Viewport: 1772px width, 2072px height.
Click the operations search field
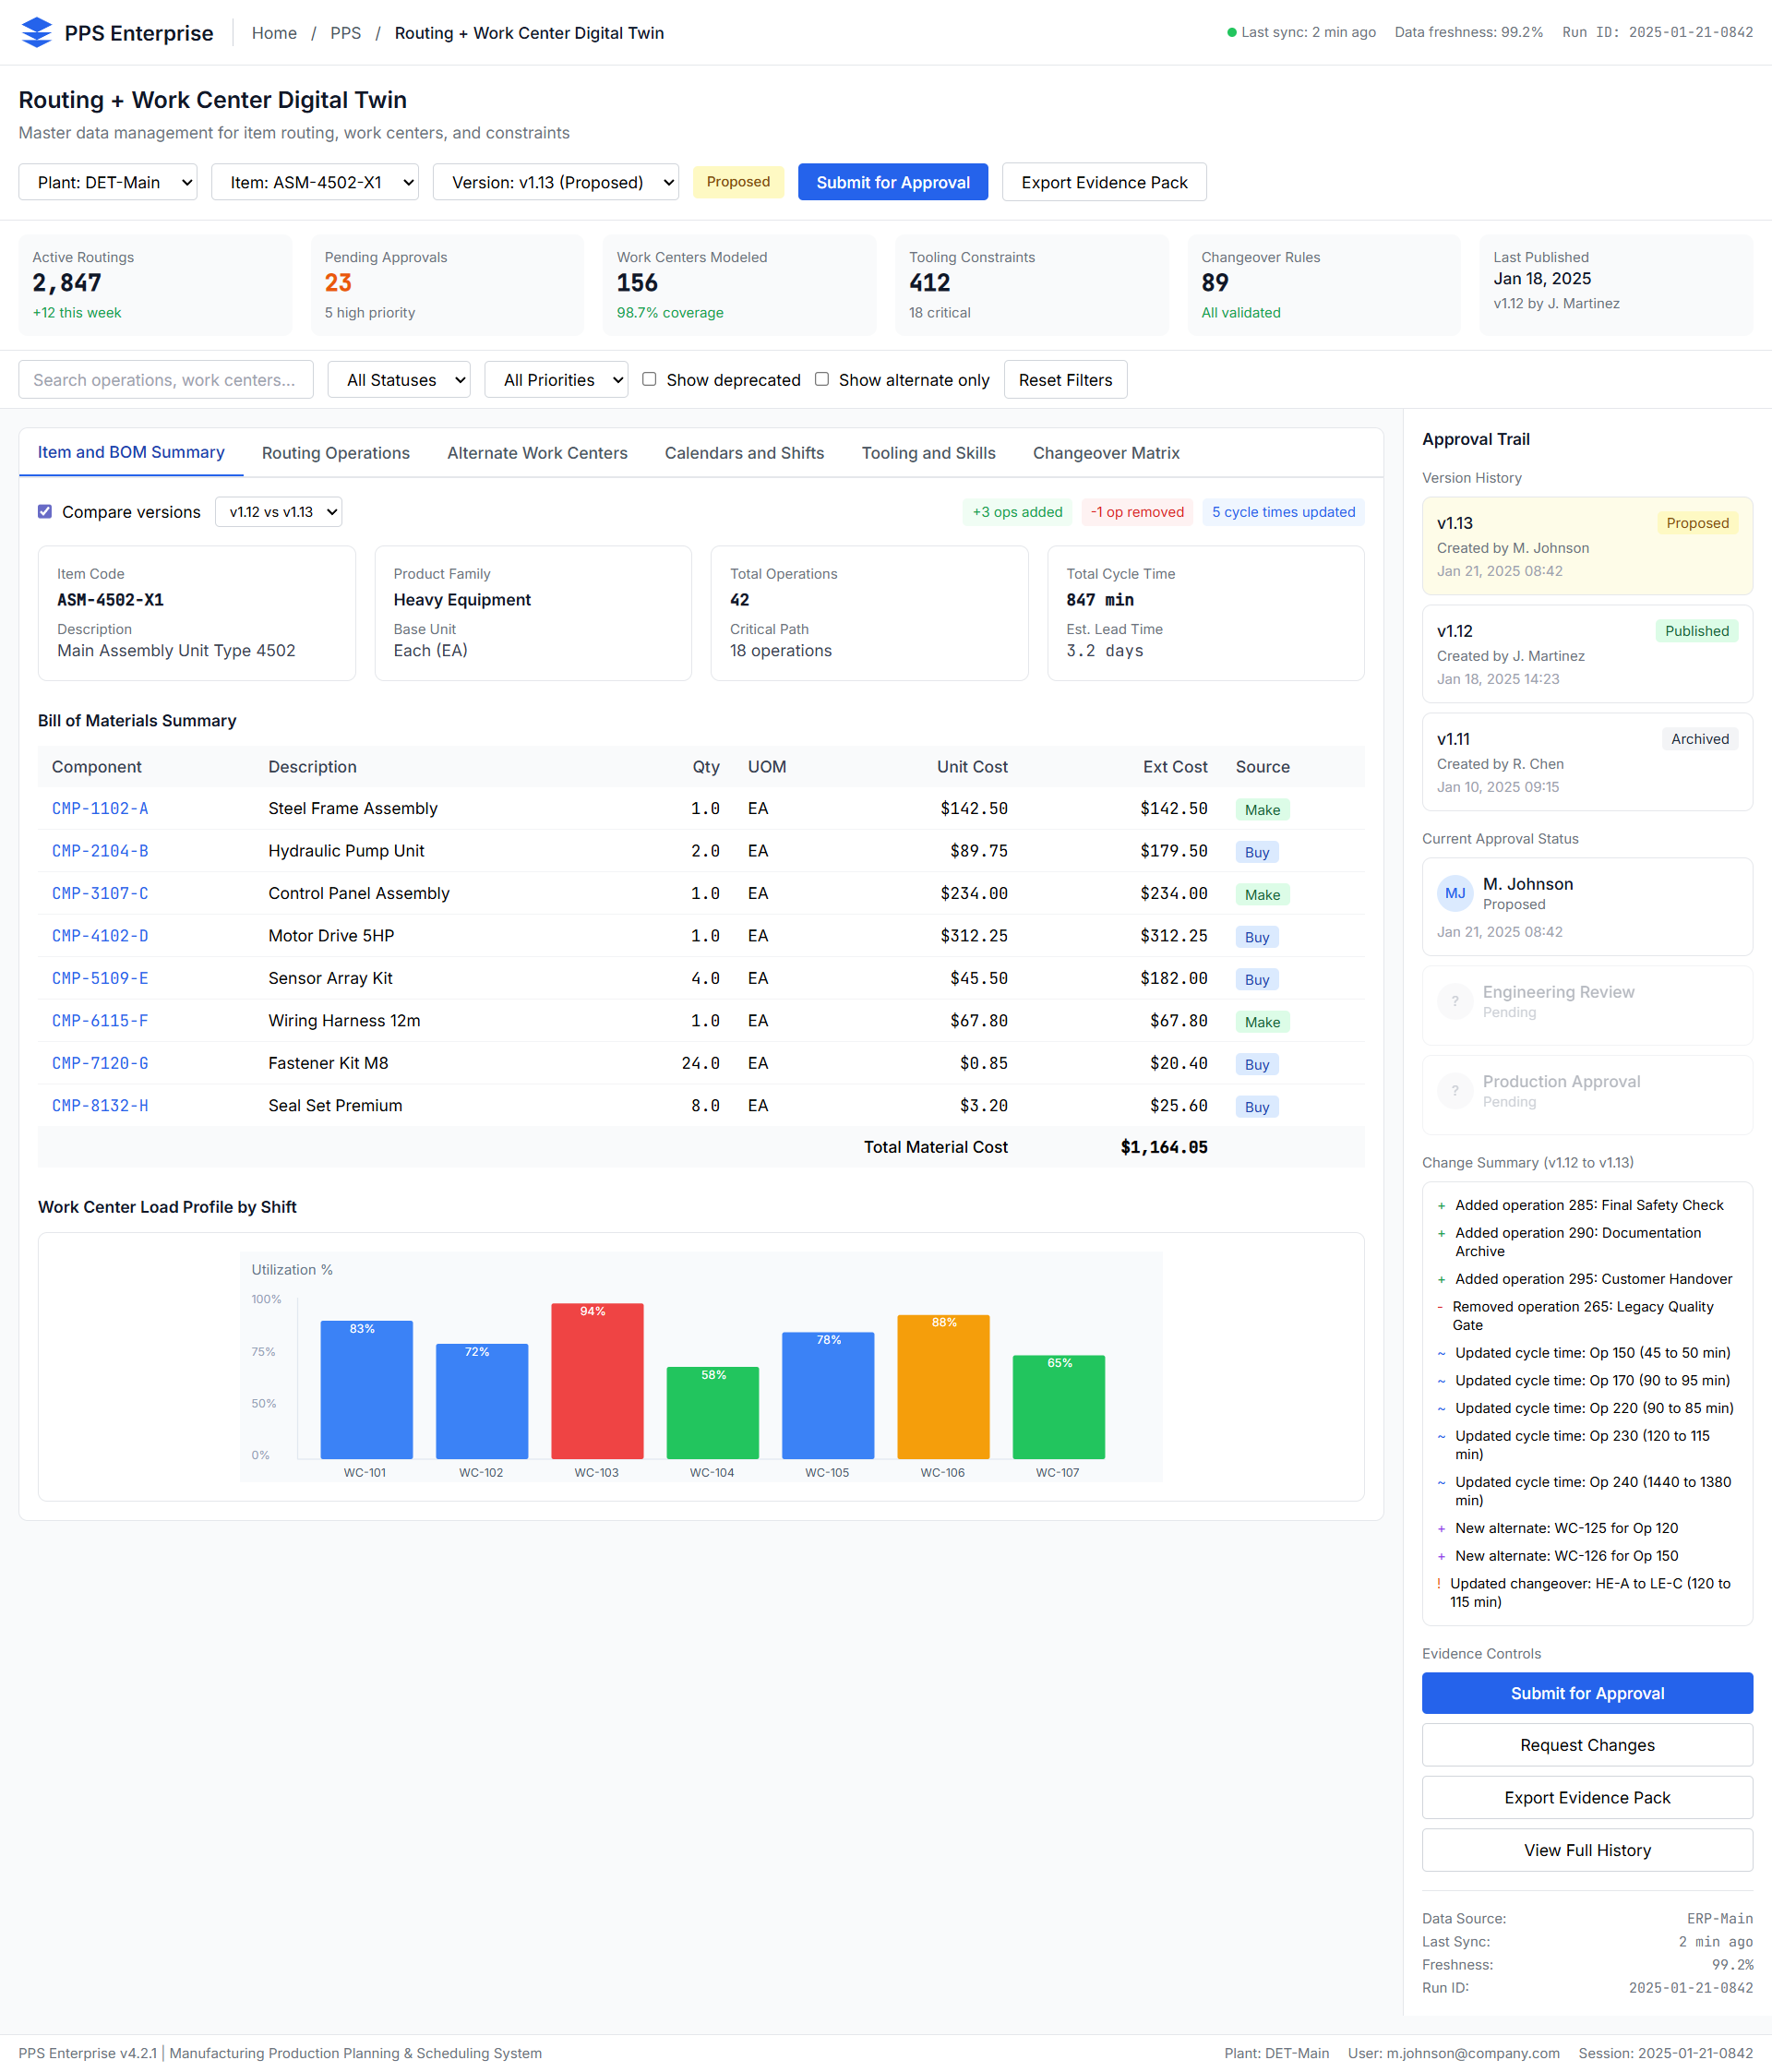click(x=165, y=379)
